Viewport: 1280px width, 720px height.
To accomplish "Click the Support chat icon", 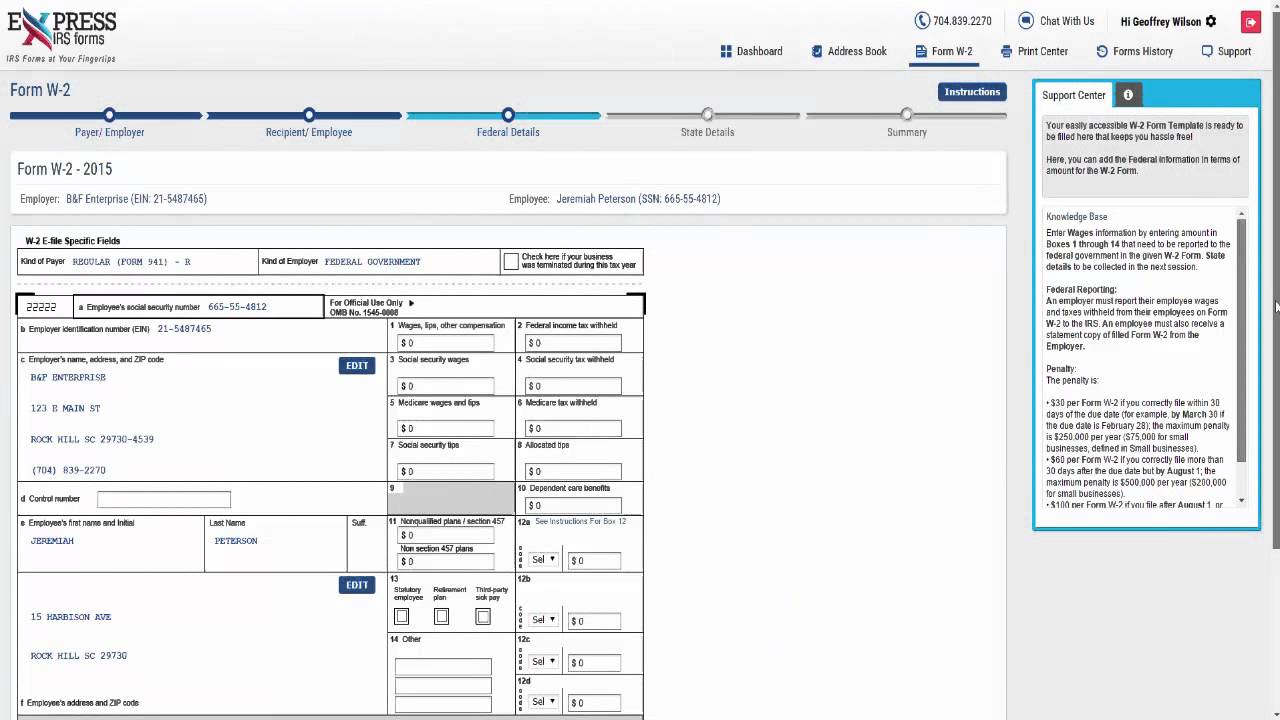I will click(x=1207, y=51).
